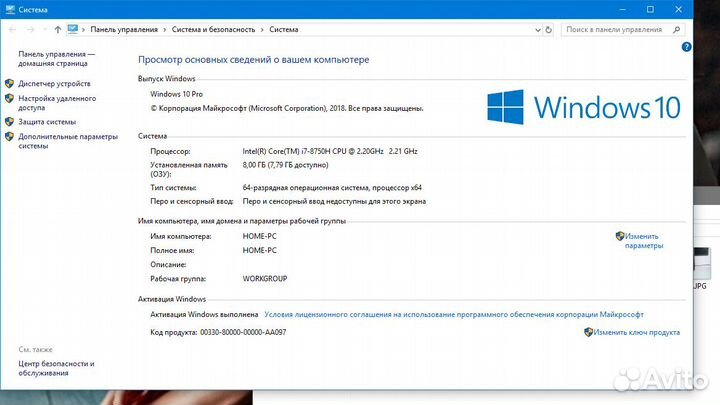The width and height of the screenshot is (720, 405).
Task: Open Защита системы
Action: pos(47,122)
